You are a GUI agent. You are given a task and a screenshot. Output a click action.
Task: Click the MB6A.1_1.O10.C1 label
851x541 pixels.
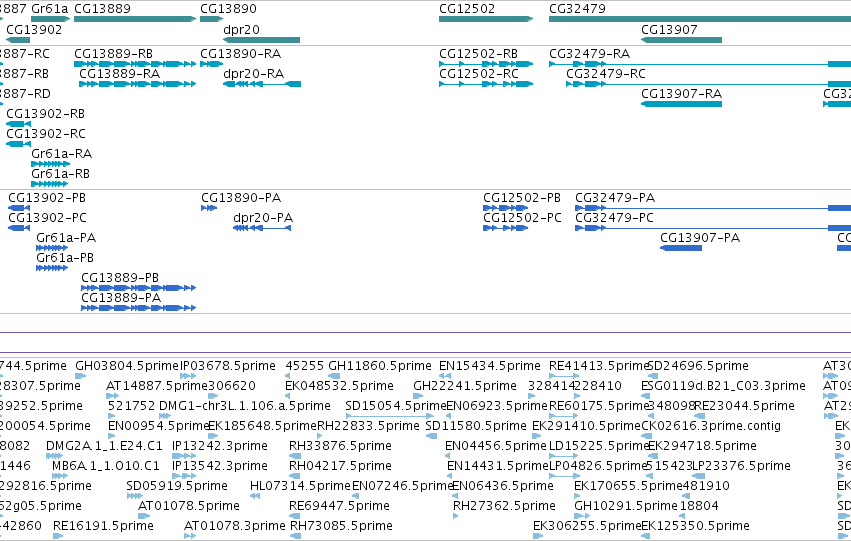pos(106,467)
